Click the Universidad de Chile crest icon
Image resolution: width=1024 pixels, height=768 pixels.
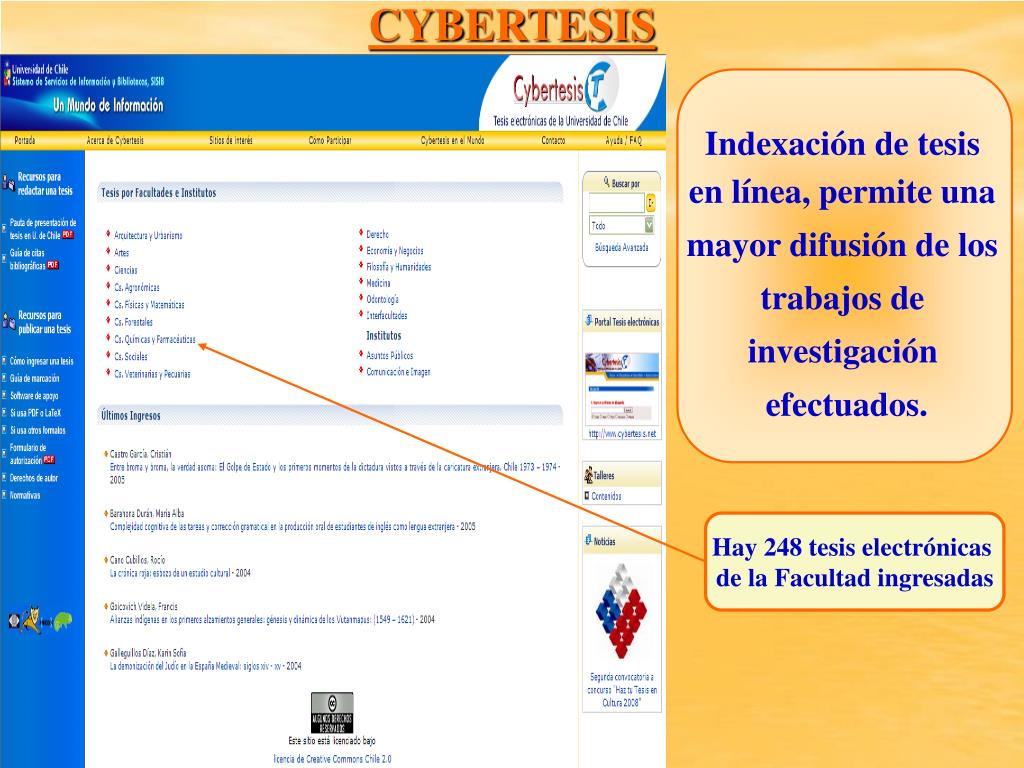pyautogui.click(x=7, y=74)
